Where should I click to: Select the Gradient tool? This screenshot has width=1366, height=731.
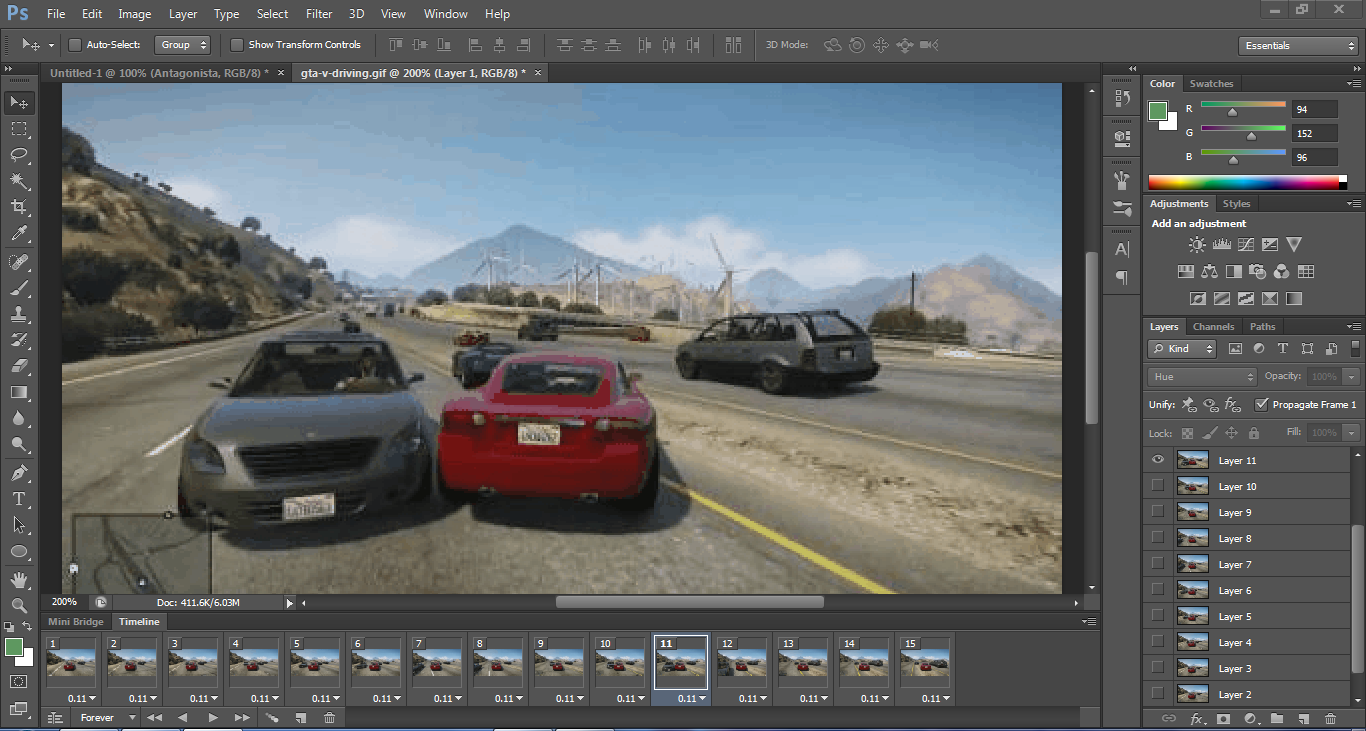click(x=19, y=392)
